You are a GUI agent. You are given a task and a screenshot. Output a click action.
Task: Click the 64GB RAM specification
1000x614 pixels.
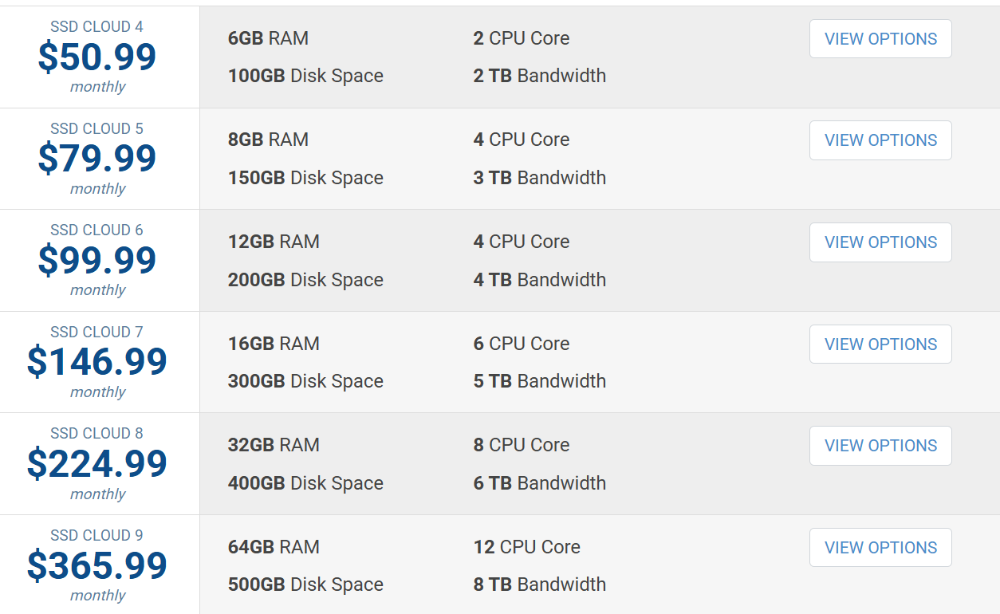click(x=274, y=547)
